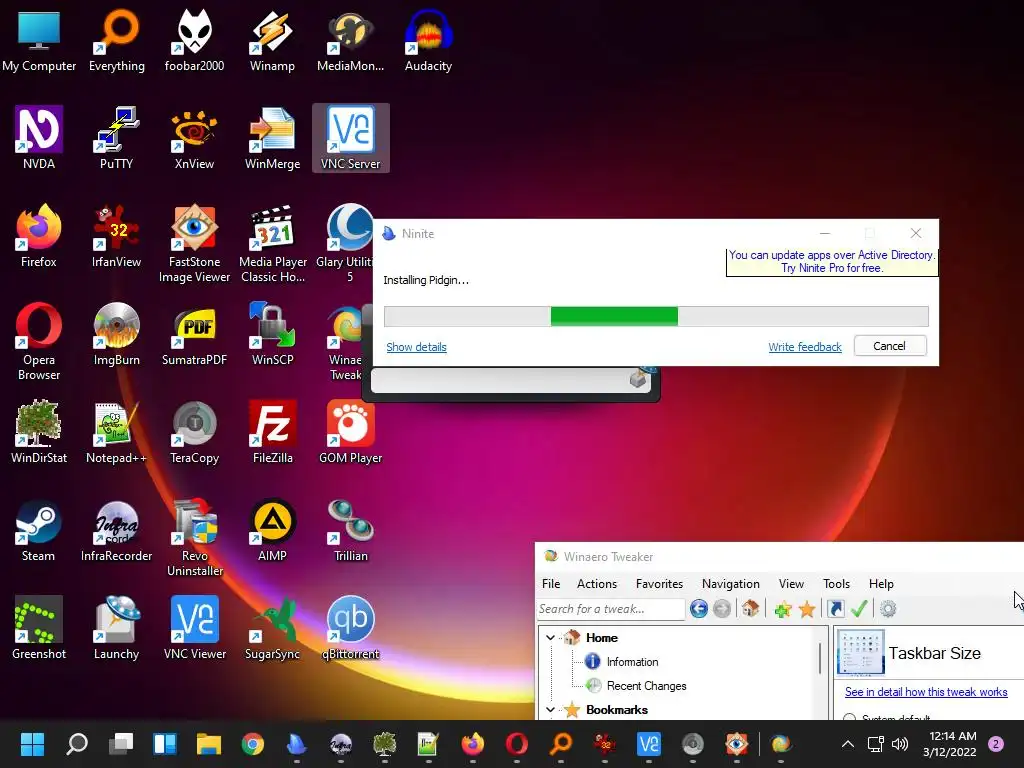Show hidden system tray icons chevron
This screenshot has width=1024, height=768.
click(848, 743)
